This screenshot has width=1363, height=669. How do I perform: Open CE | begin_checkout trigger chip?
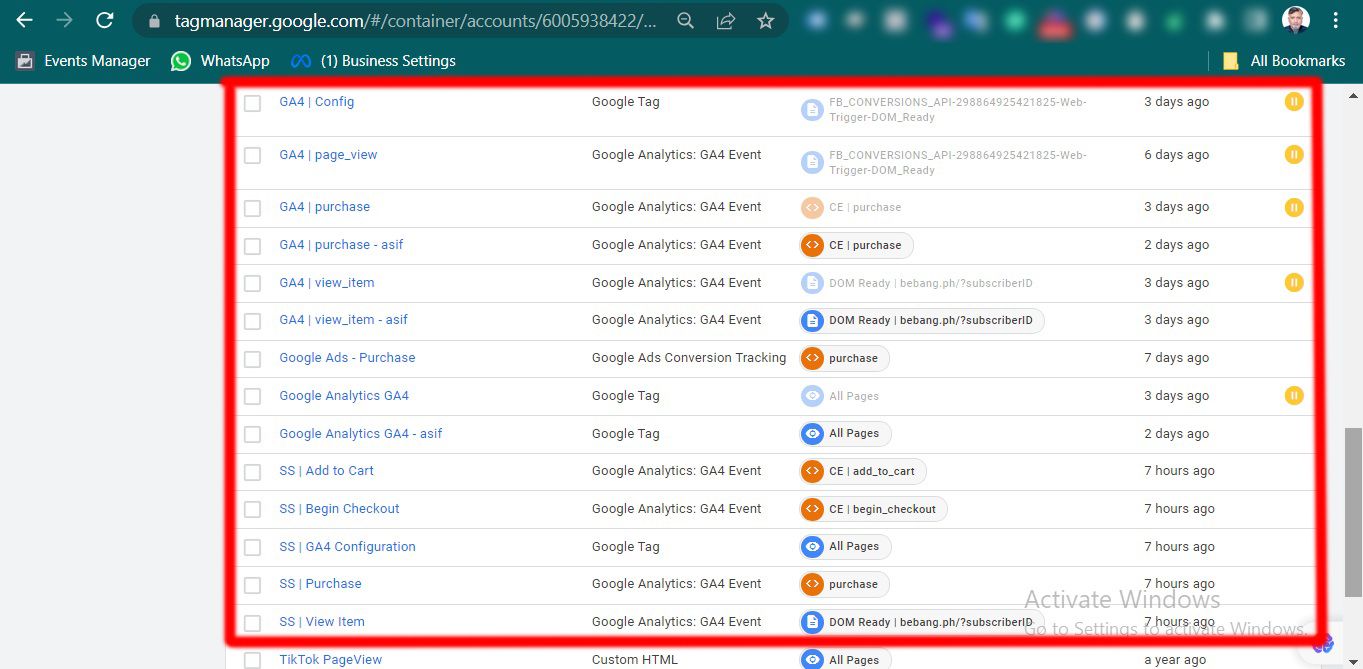(873, 509)
